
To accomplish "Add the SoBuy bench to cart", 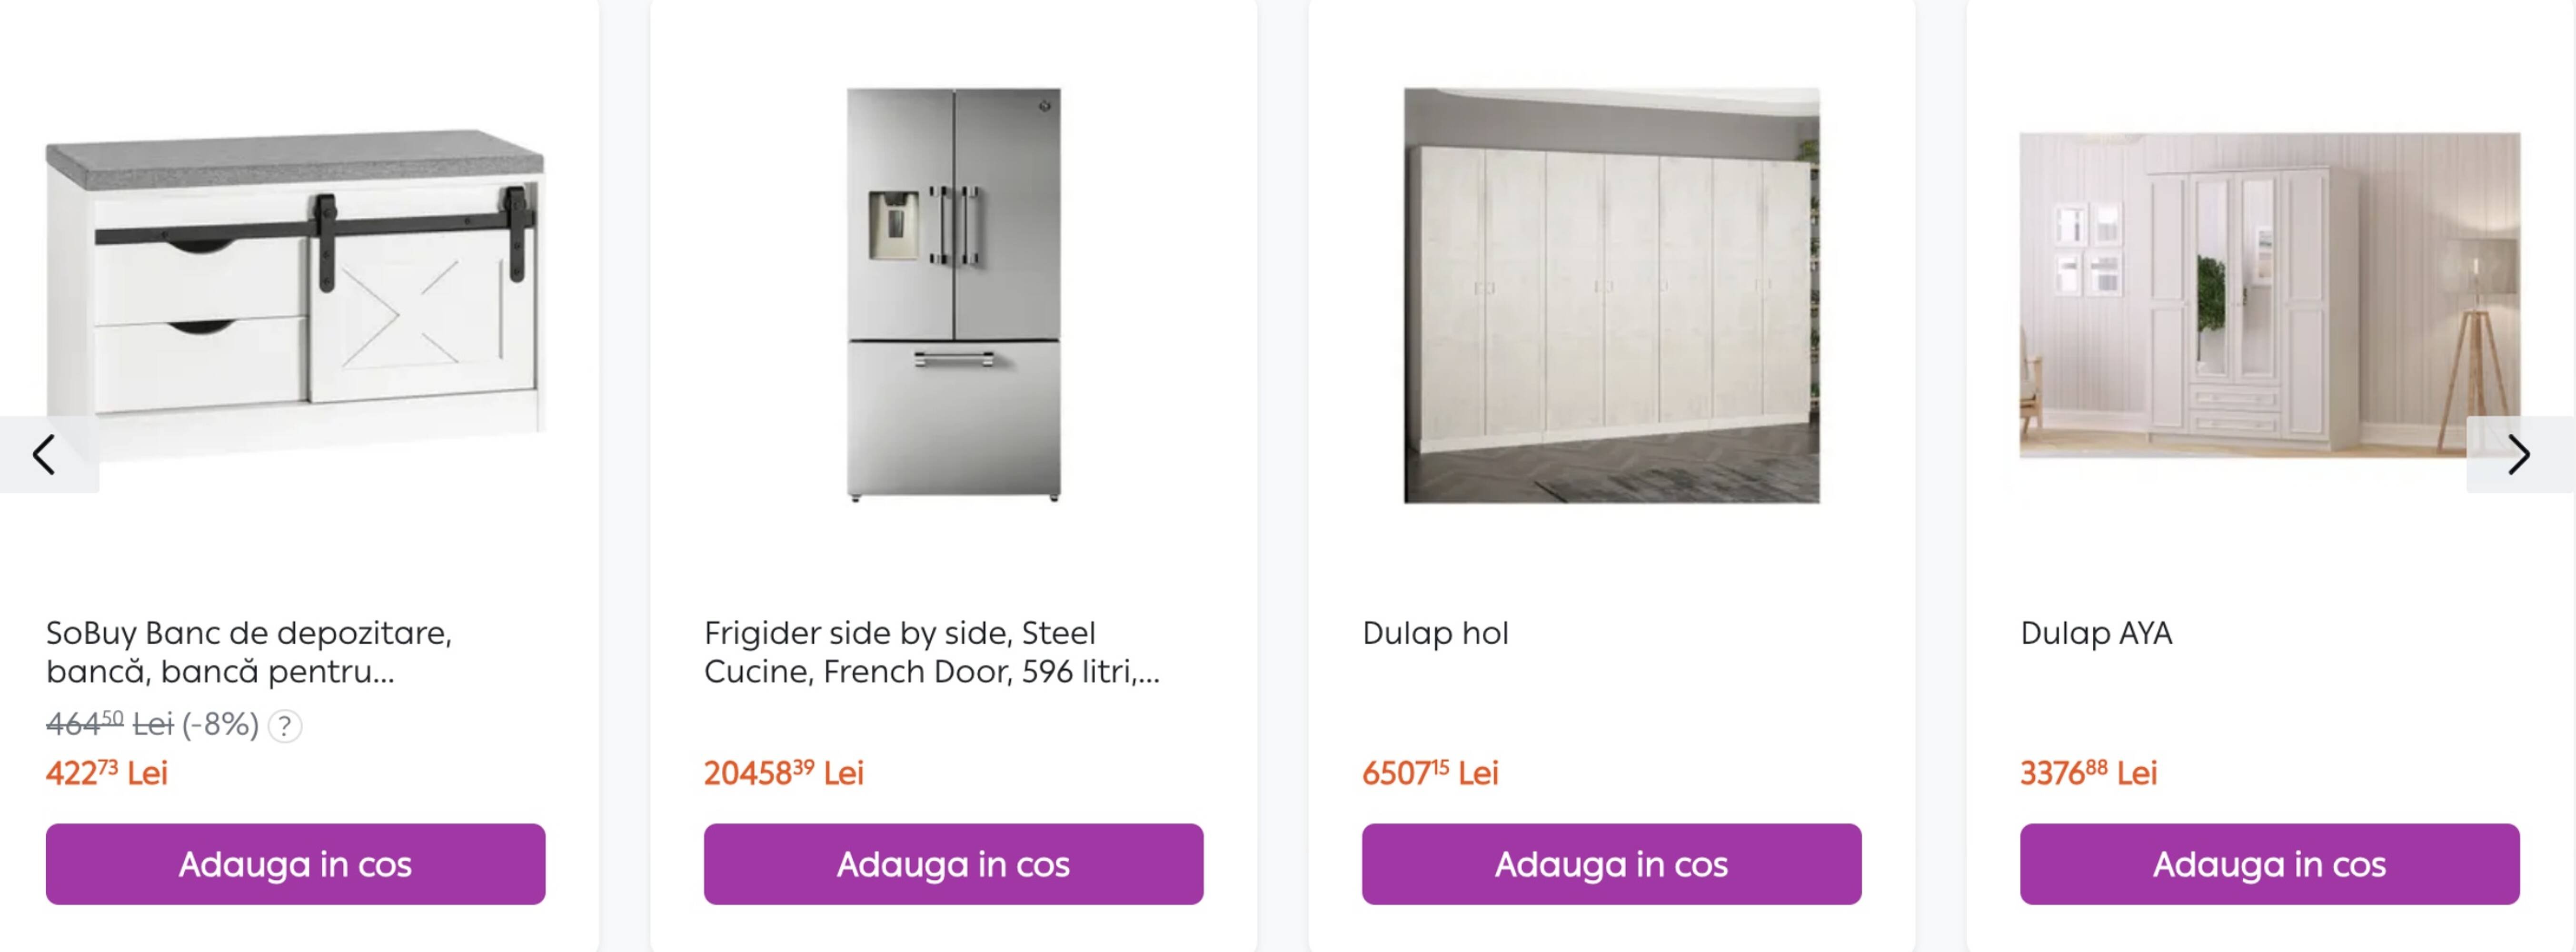I will click(295, 864).
